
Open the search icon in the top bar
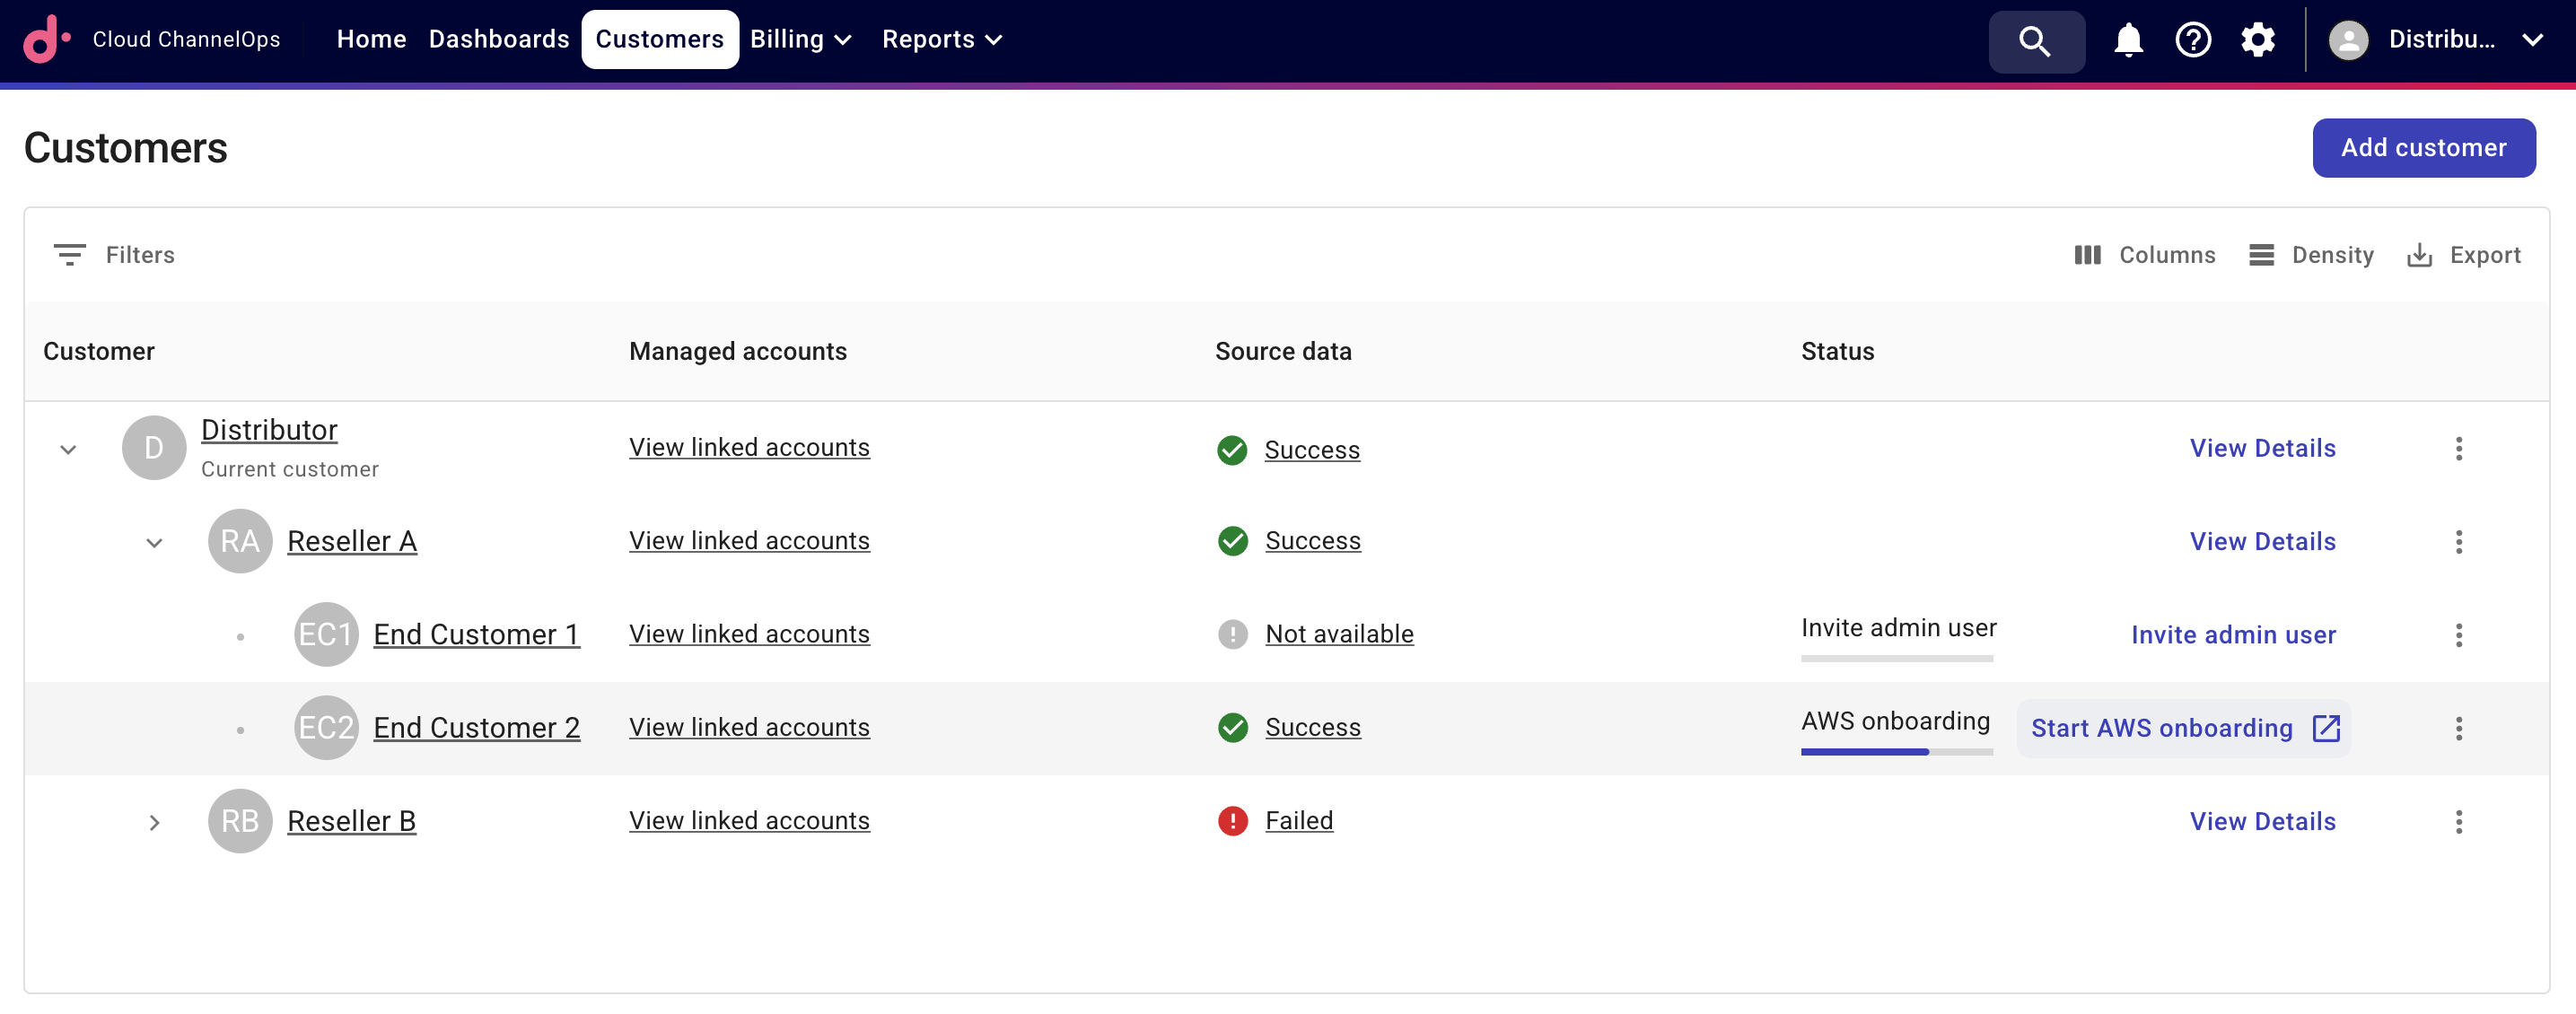click(x=2036, y=41)
